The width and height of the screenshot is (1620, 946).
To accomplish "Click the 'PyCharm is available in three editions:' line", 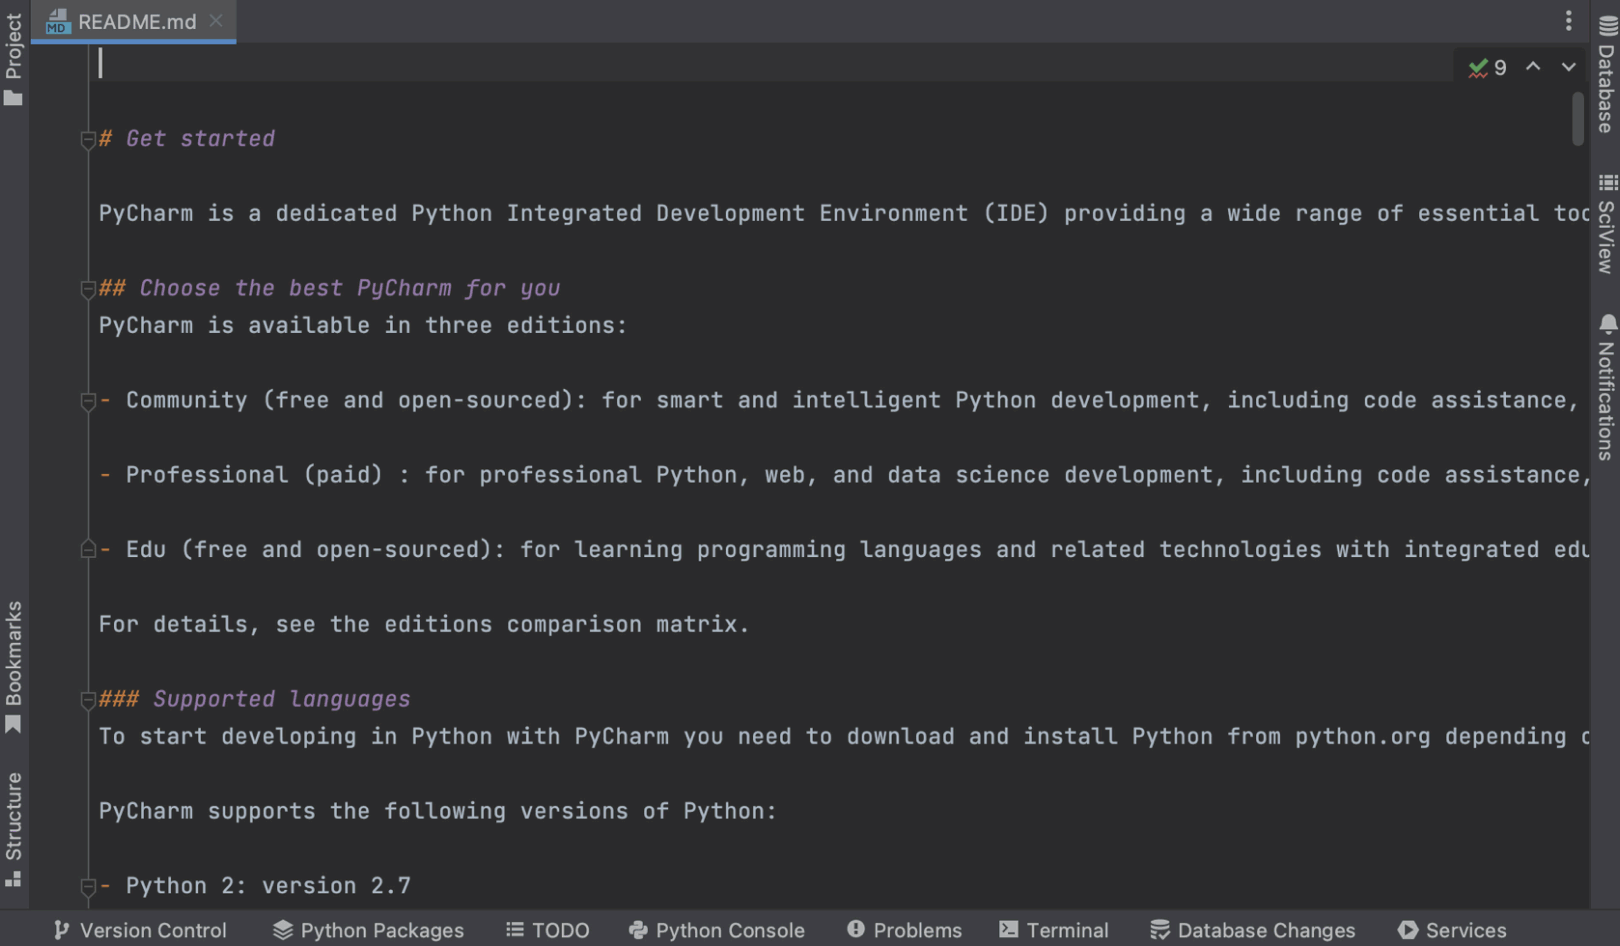I will 362,325.
